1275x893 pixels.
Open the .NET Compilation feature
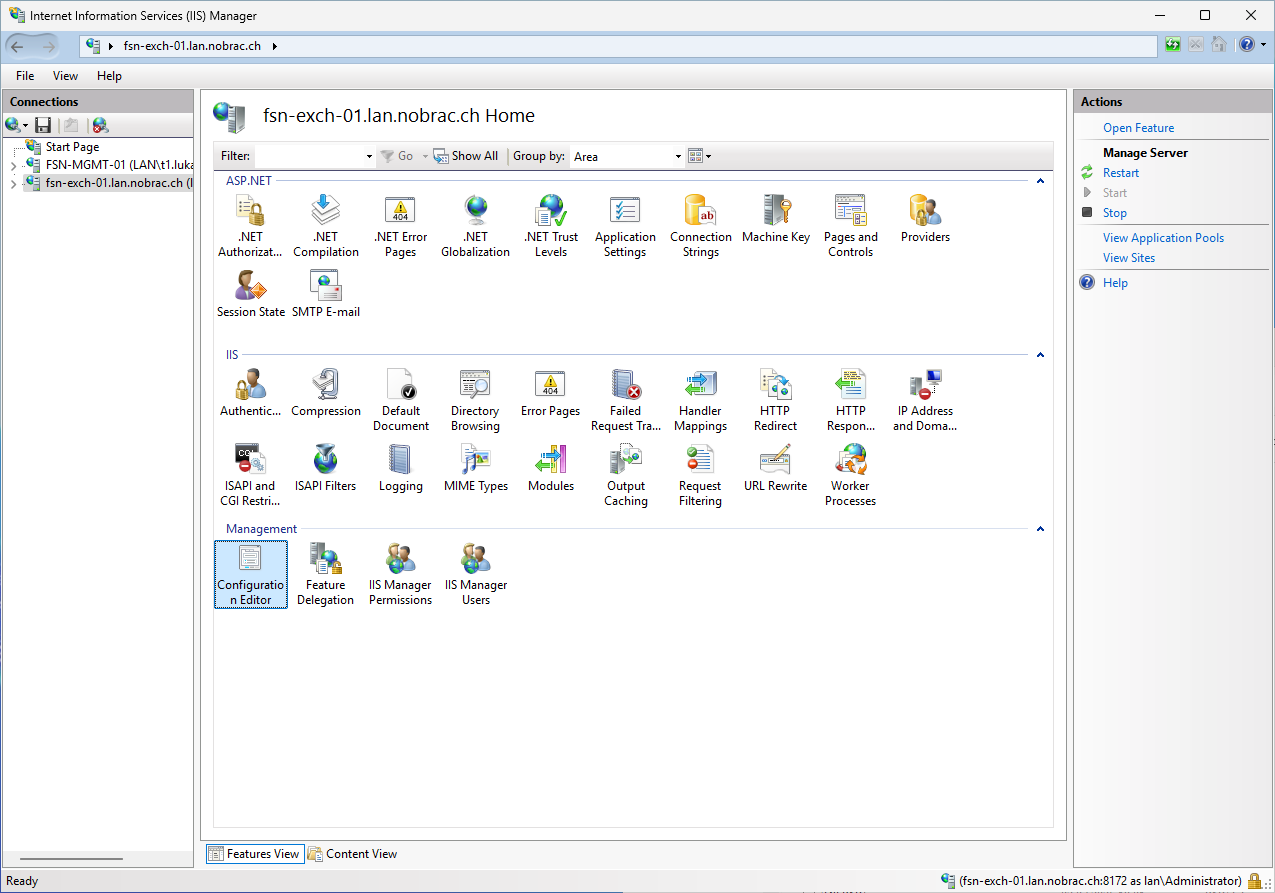(325, 226)
